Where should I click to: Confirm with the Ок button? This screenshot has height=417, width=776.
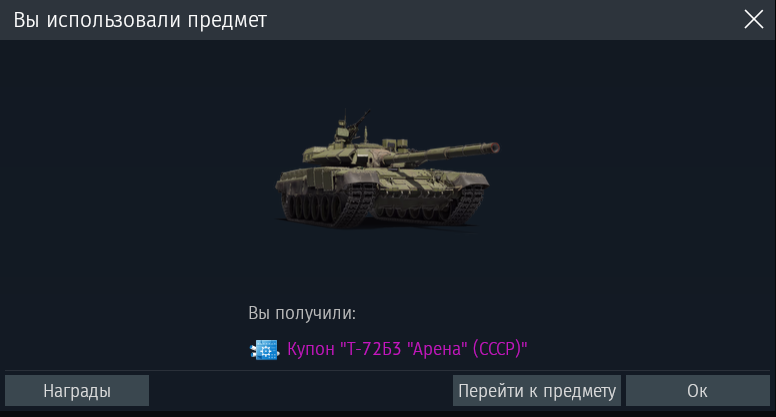(697, 391)
